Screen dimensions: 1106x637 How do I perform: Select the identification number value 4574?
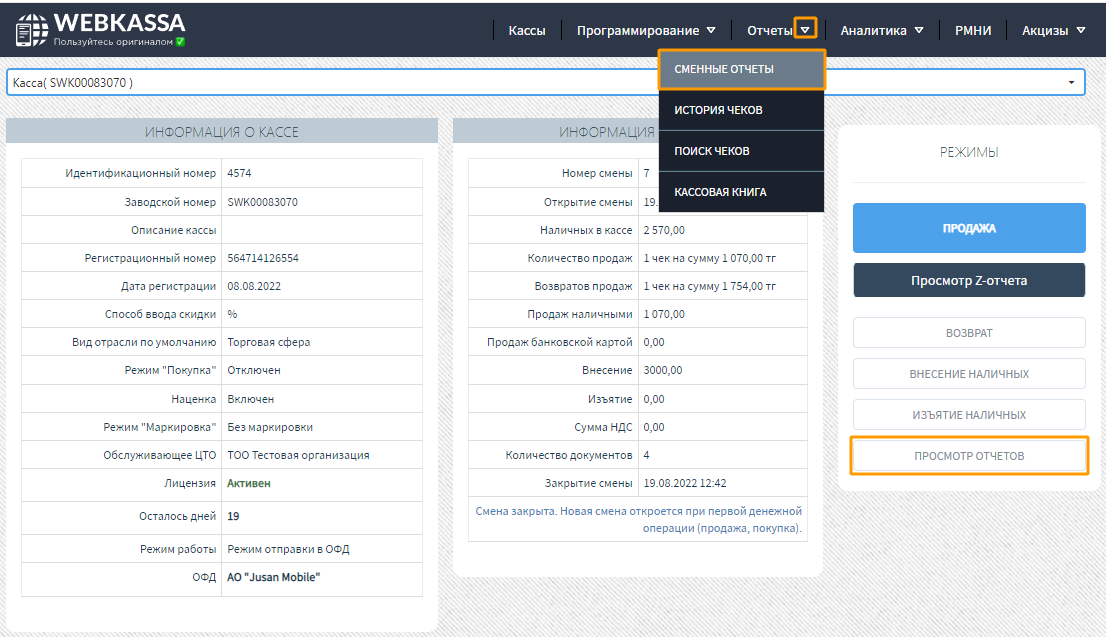[x=239, y=173]
